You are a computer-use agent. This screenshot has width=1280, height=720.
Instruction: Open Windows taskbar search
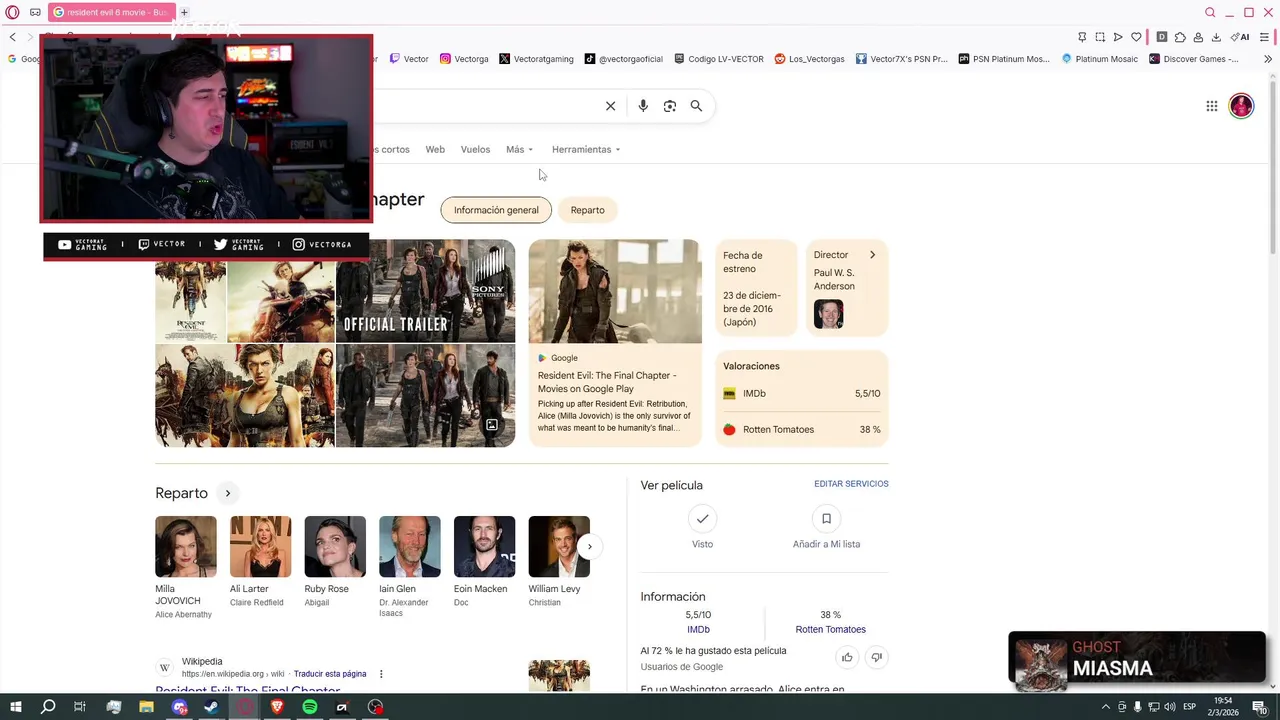(x=48, y=707)
